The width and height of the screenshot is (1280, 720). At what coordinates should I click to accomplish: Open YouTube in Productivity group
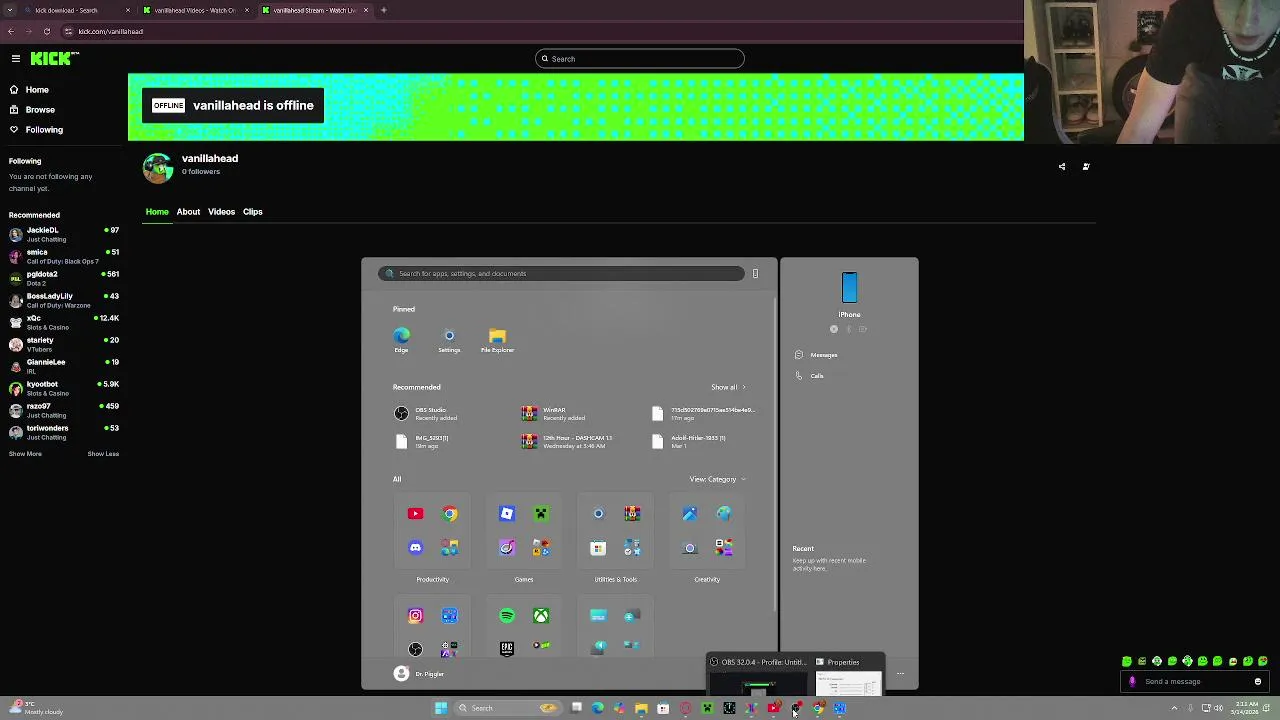[x=415, y=514]
